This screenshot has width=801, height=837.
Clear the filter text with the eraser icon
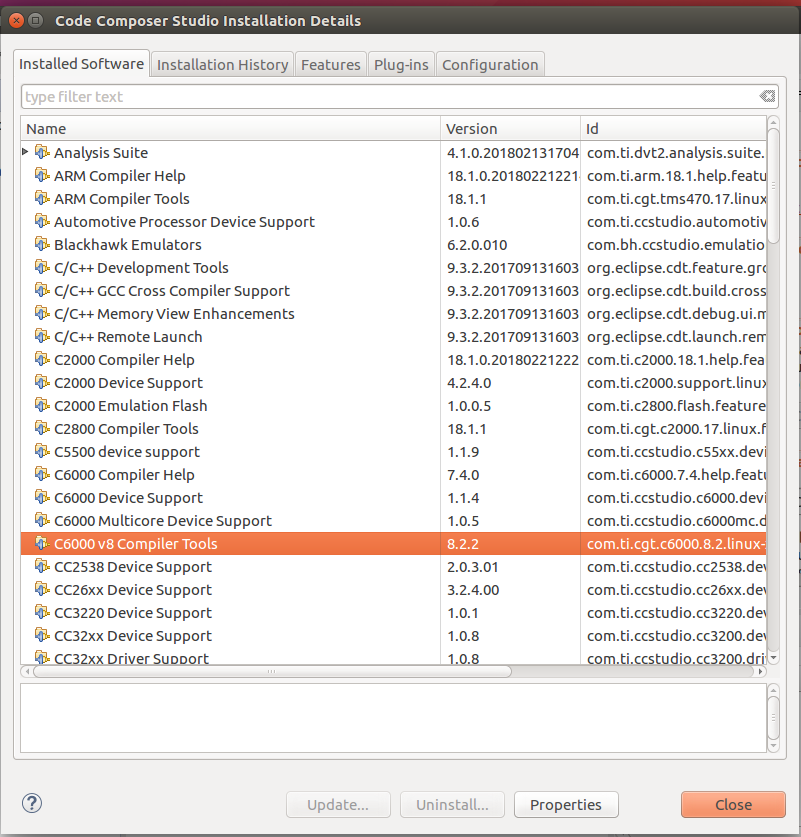pos(767,96)
